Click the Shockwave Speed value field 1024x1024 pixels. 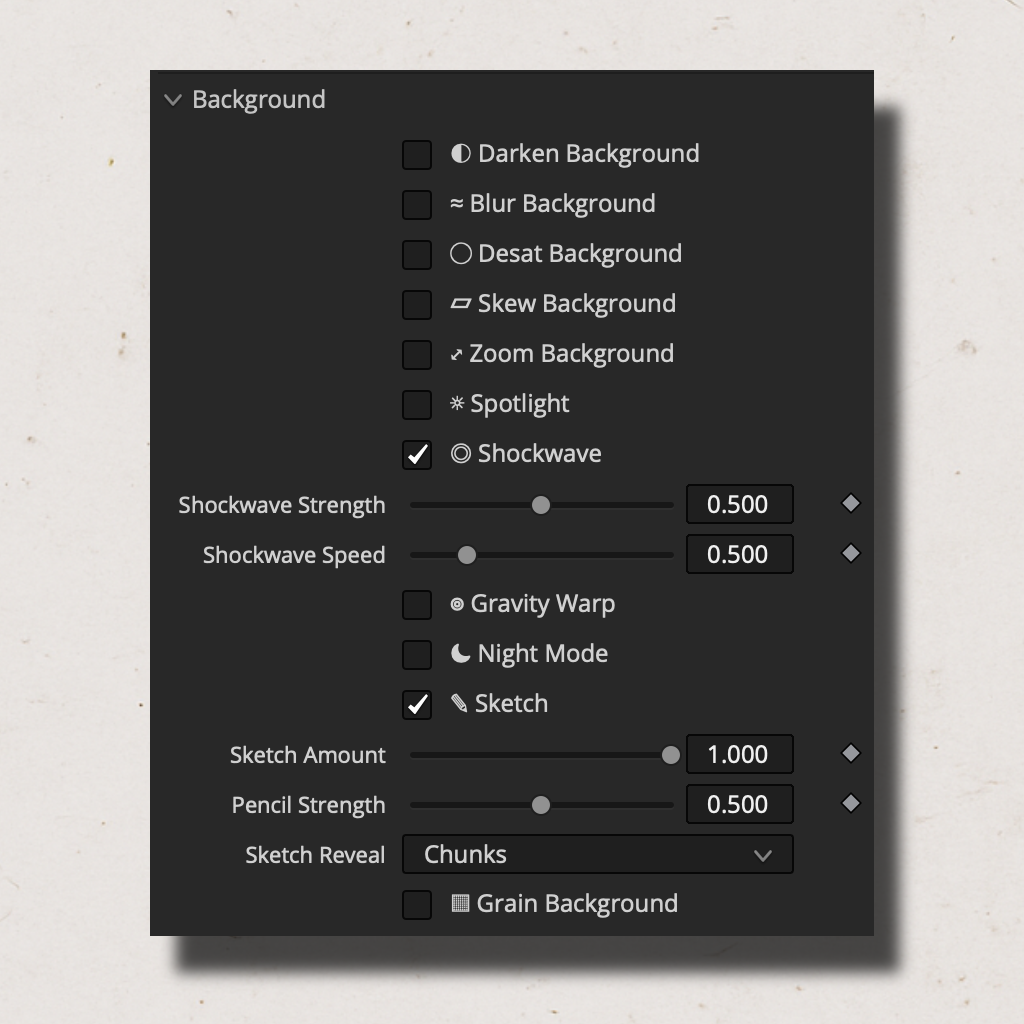pos(740,554)
